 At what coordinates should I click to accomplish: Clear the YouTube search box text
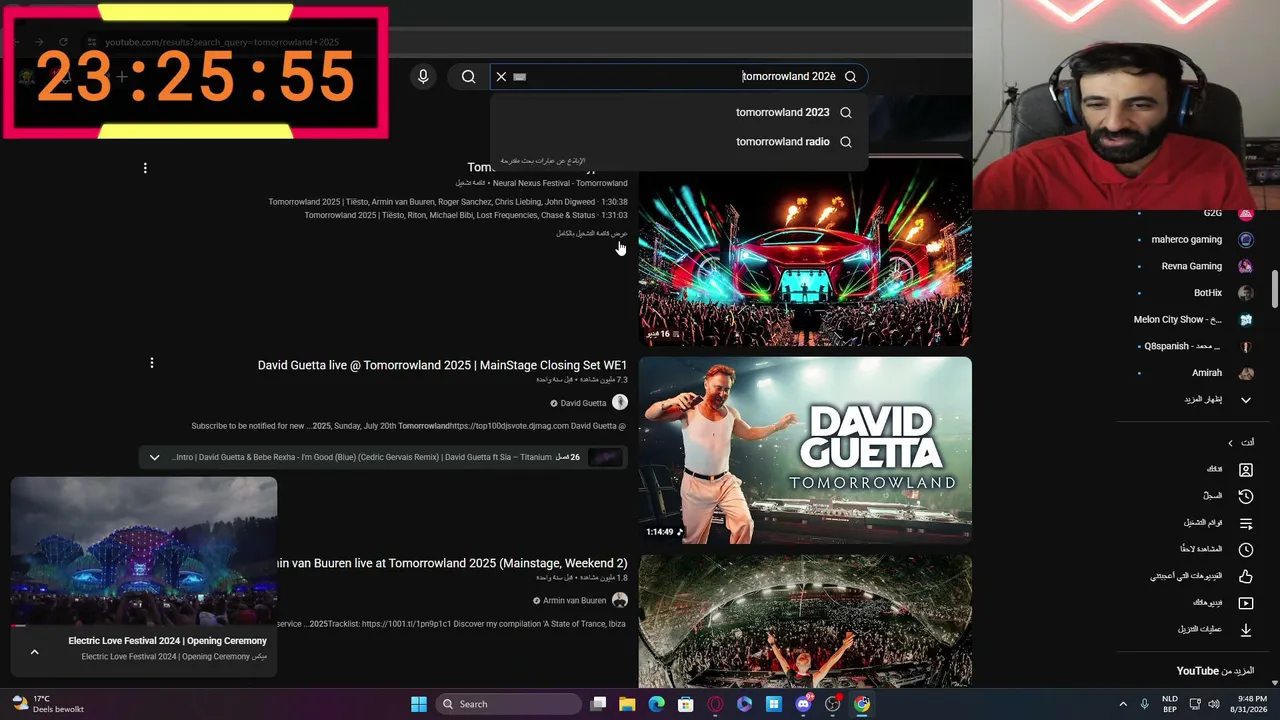[501, 76]
